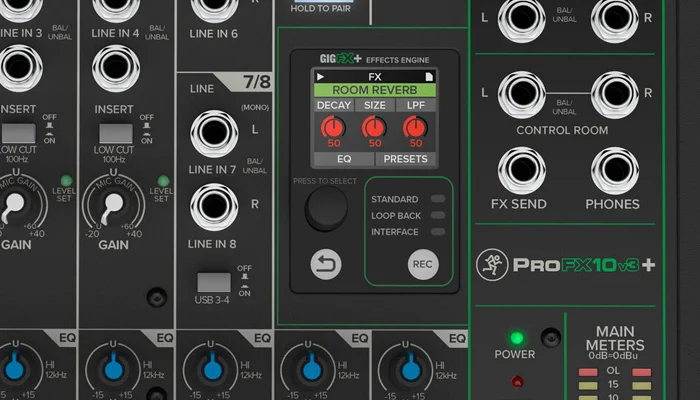
Task: Click the LINE IN 8 right jack
Action: (214, 207)
